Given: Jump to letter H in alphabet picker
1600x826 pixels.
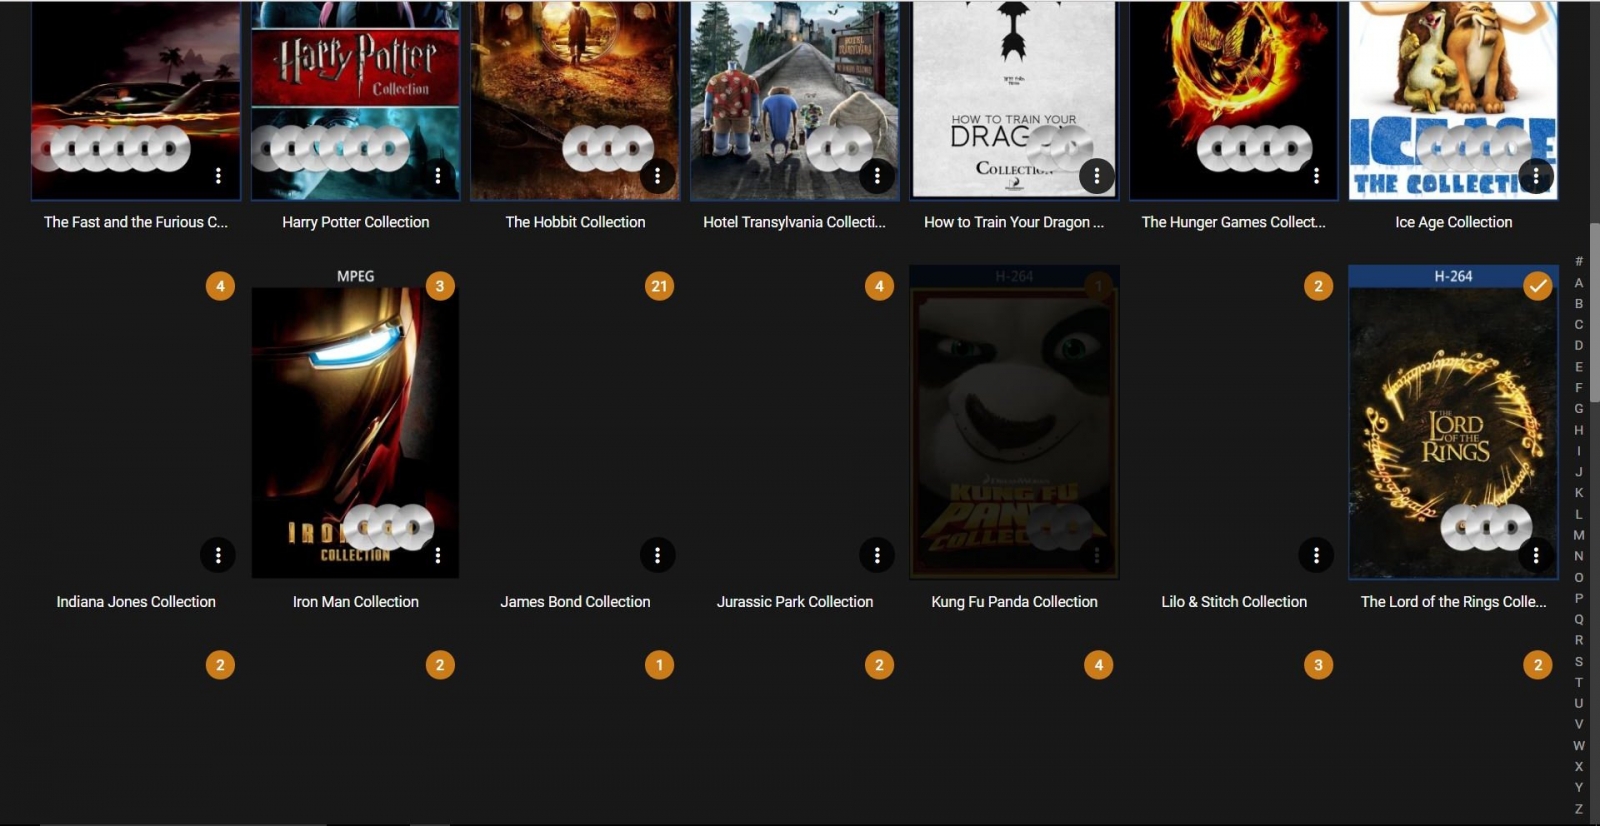Looking at the screenshot, I should tap(1579, 430).
